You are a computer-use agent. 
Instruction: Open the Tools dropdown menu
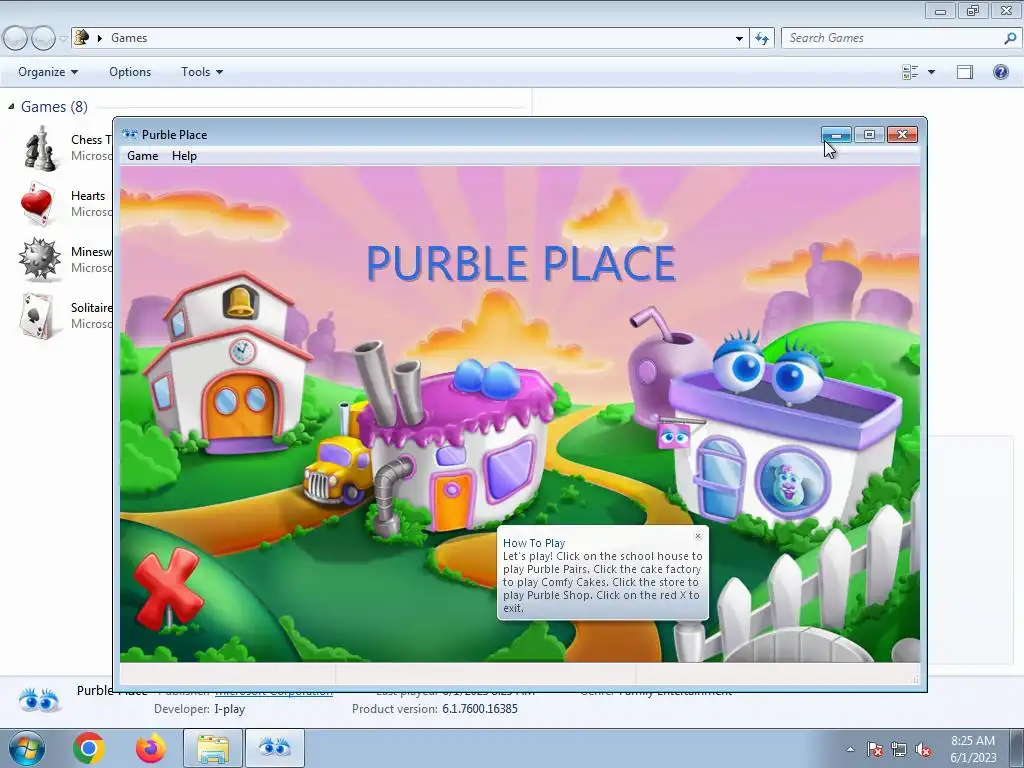(x=202, y=72)
